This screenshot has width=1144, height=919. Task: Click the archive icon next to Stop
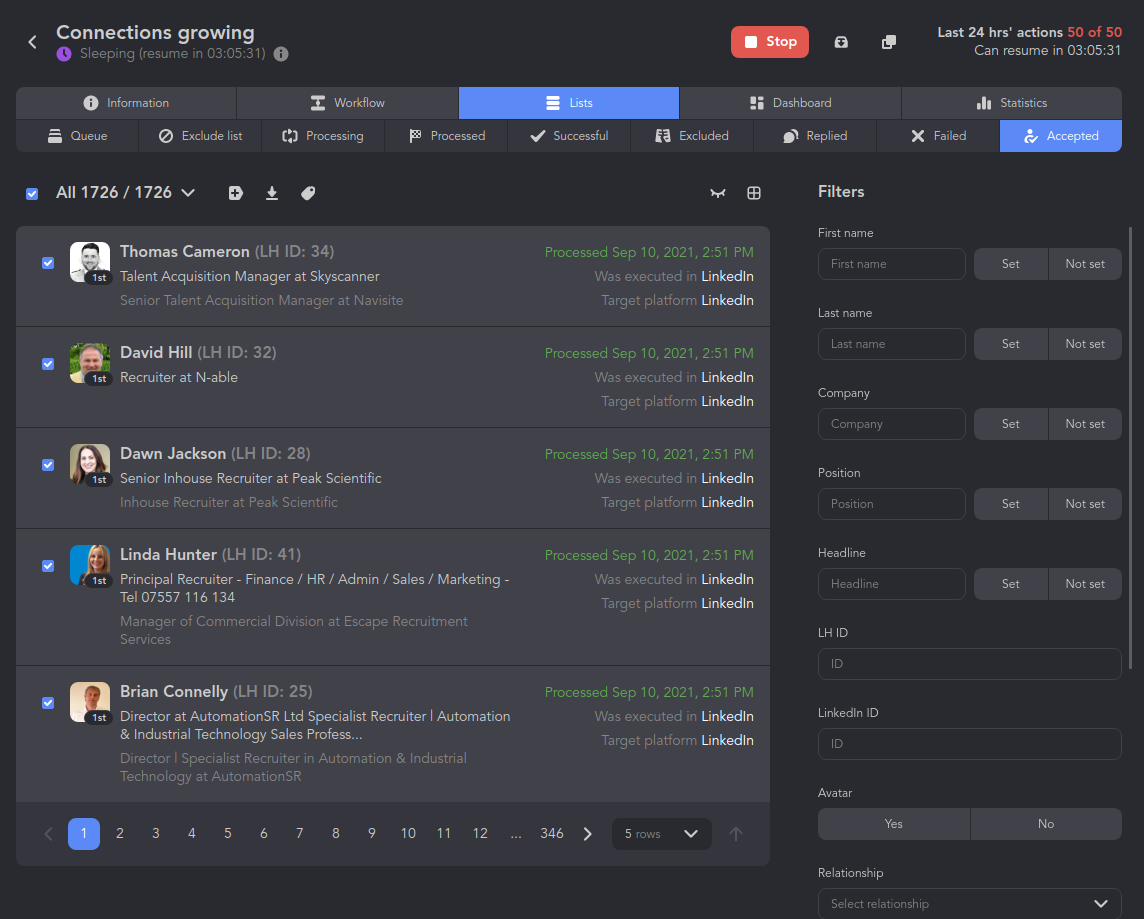(841, 42)
